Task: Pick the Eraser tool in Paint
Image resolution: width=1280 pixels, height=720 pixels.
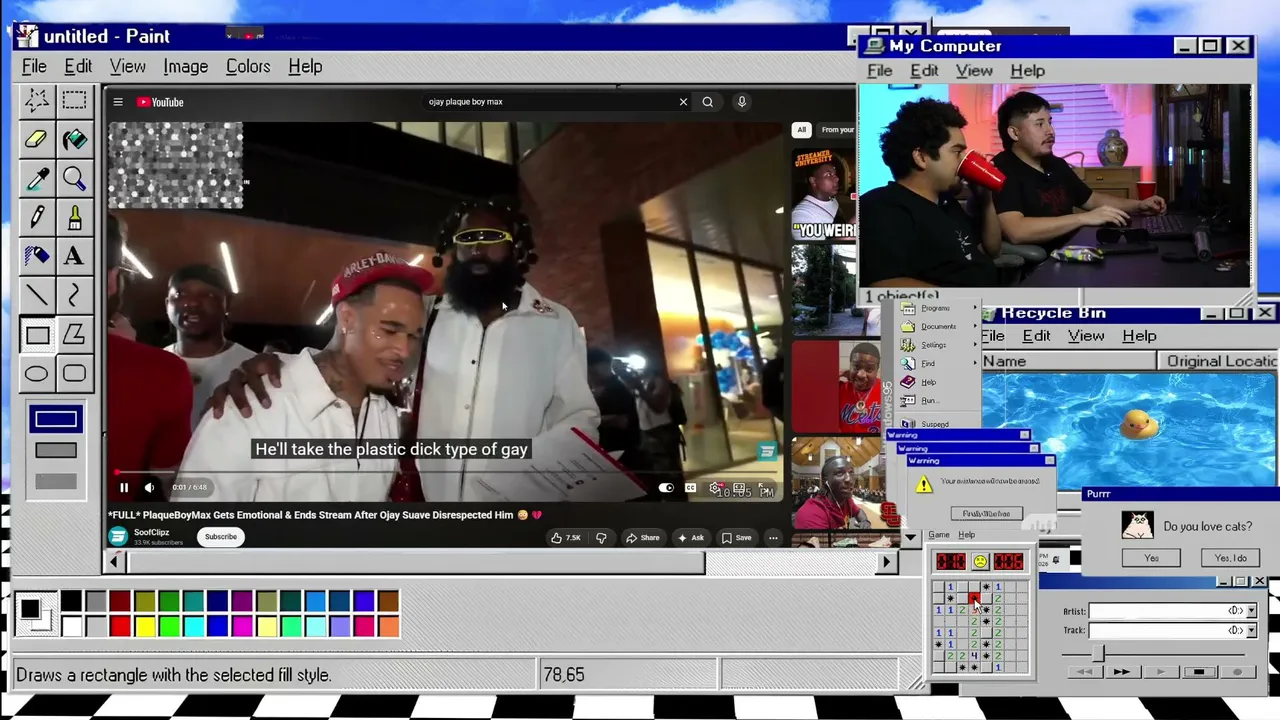Action: tap(37, 140)
